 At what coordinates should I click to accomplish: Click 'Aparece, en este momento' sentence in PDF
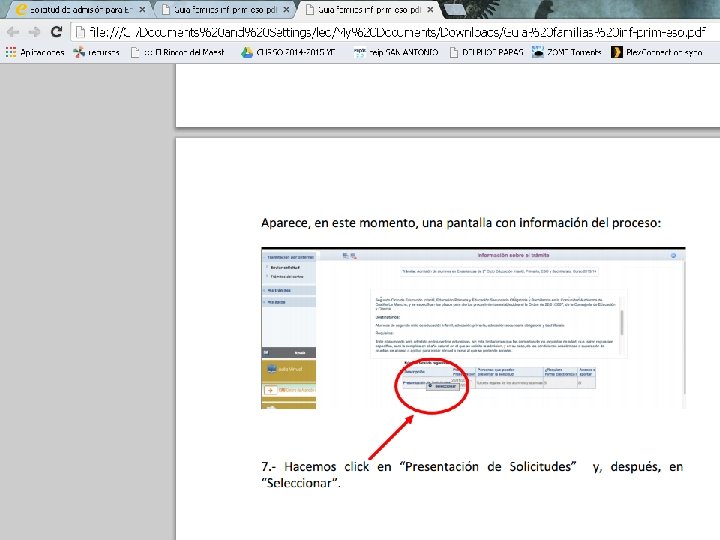[x=461, y=223]
